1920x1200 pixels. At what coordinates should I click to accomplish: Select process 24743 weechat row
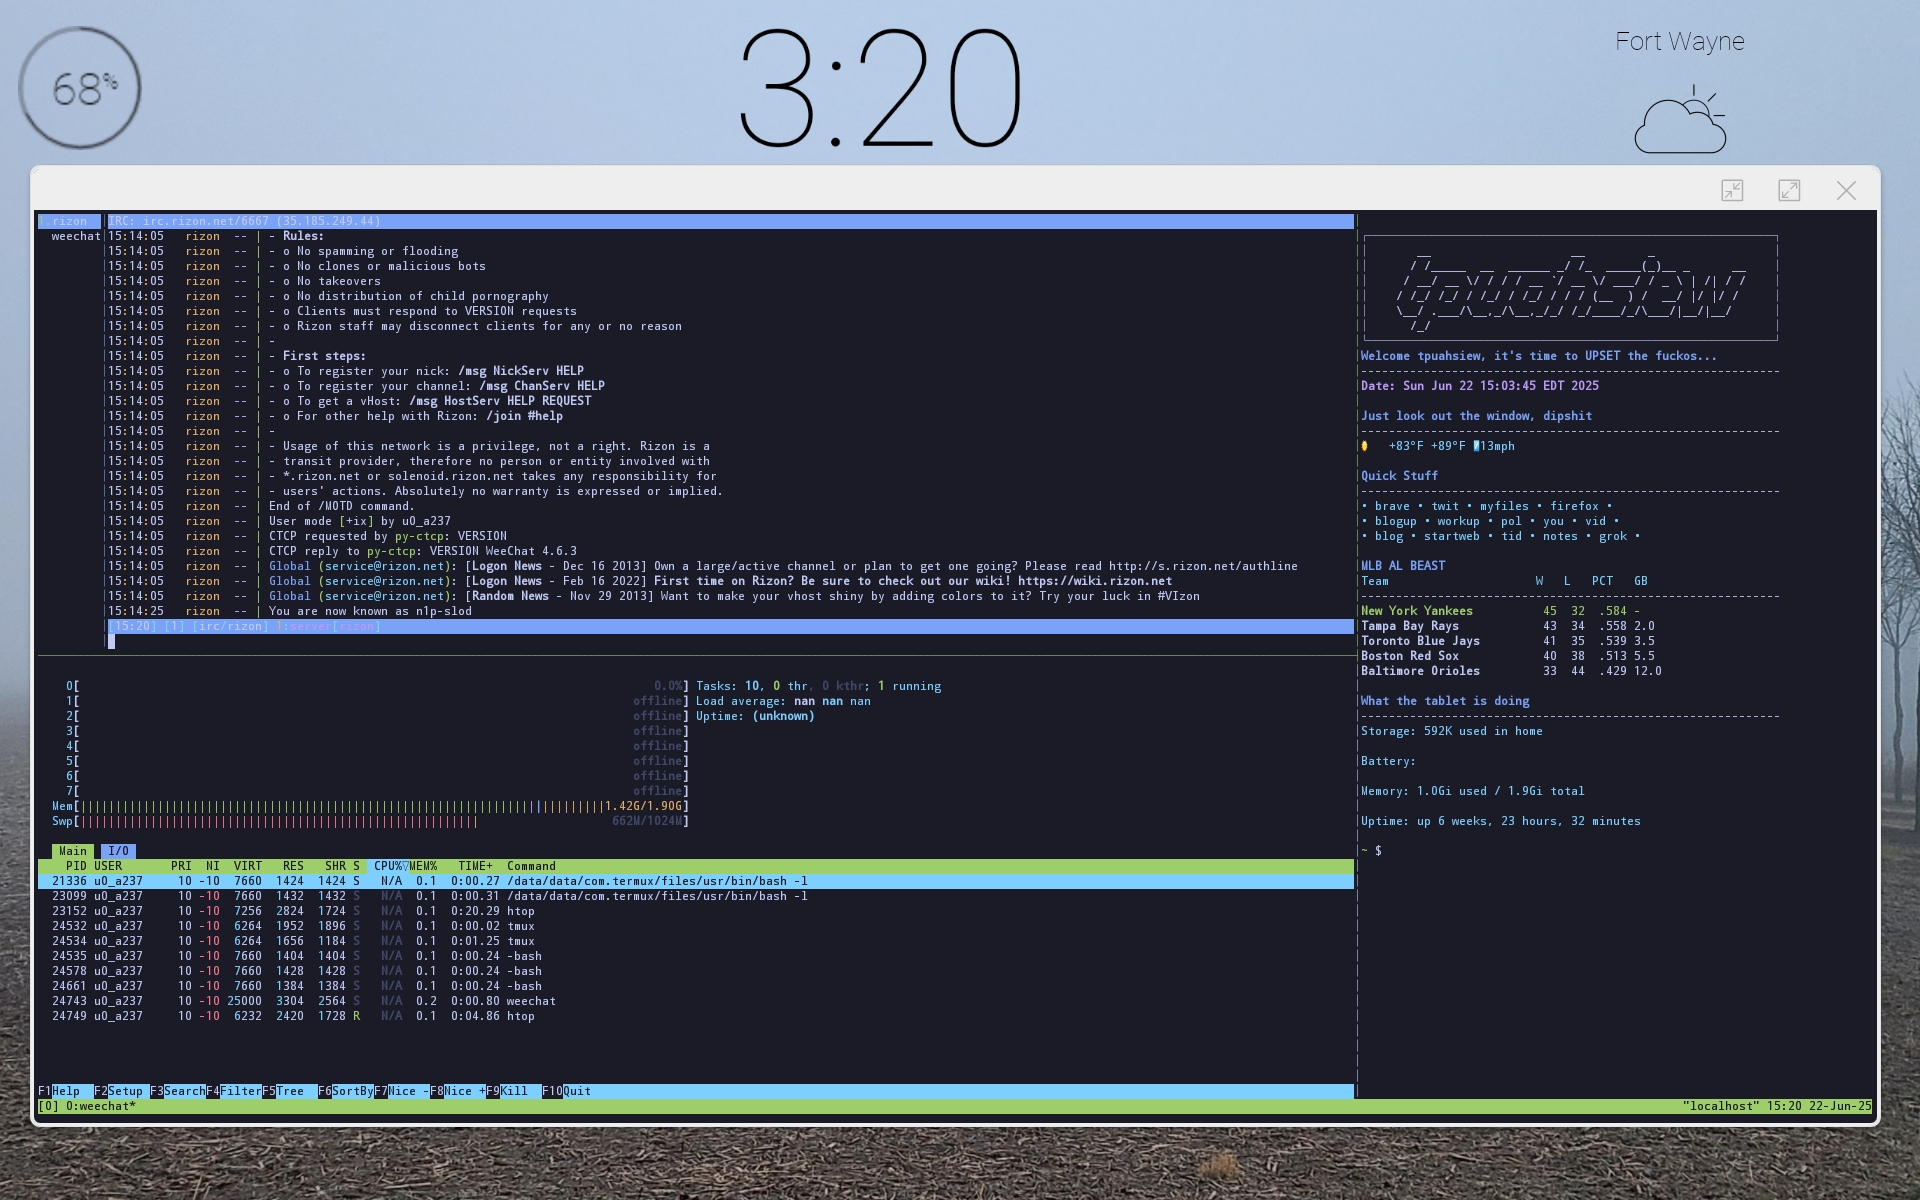tap(696, 1001)
